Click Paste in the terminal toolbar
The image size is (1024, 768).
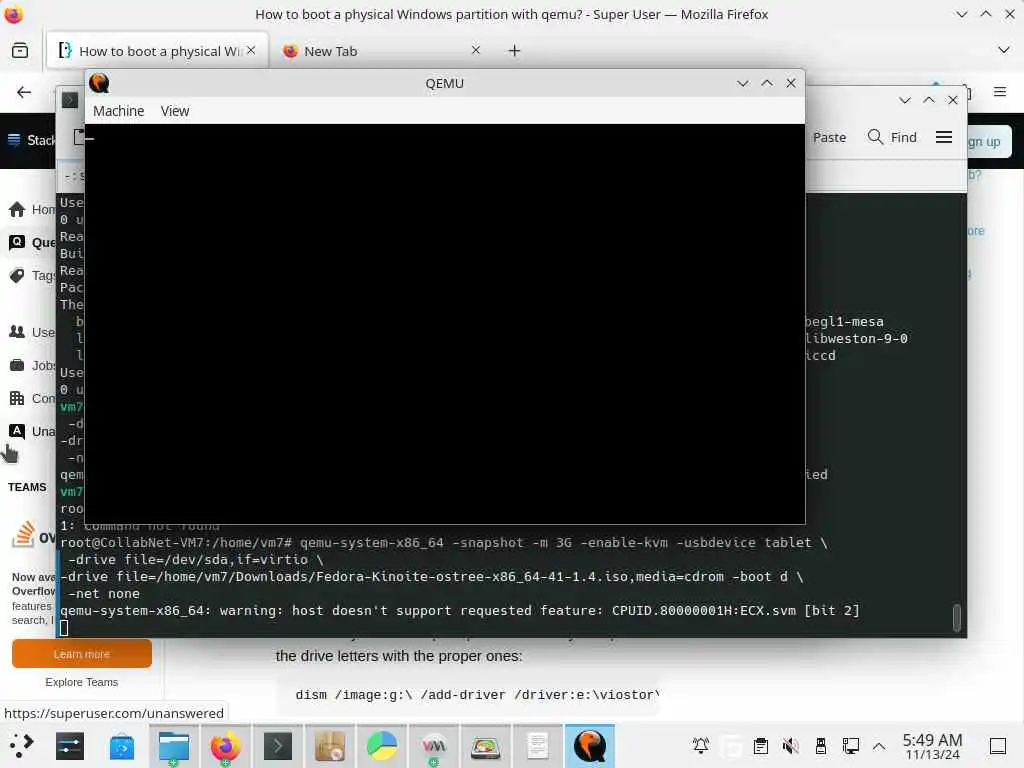coord(829,137)
